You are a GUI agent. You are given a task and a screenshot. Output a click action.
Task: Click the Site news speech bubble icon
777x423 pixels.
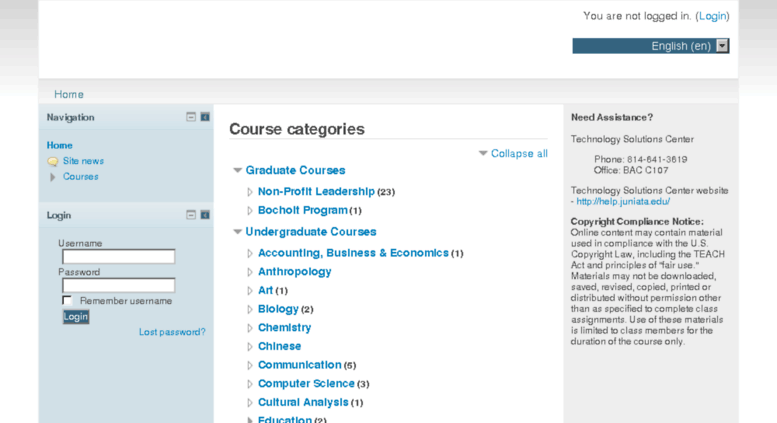pyautogui.click(x=53, y=161)
